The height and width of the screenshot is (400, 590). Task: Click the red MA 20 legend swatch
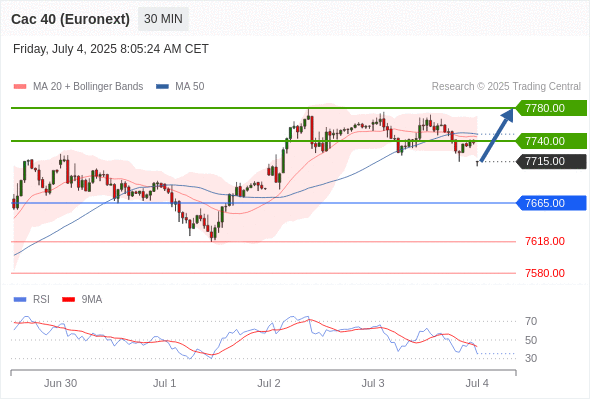(20, 87)
